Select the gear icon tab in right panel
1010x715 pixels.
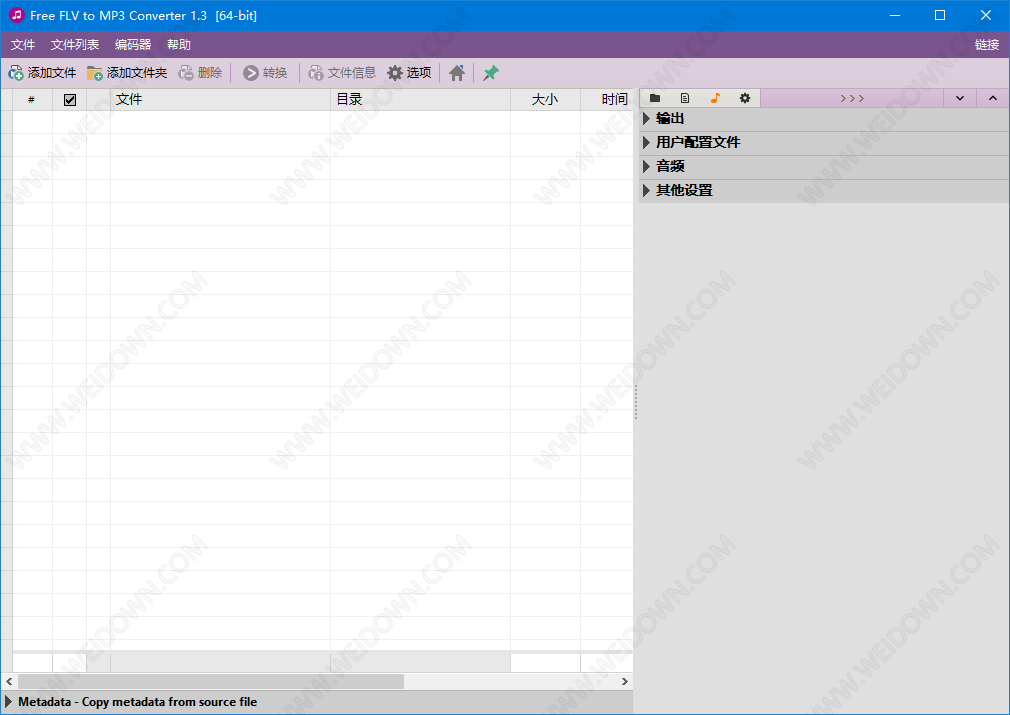745,98
